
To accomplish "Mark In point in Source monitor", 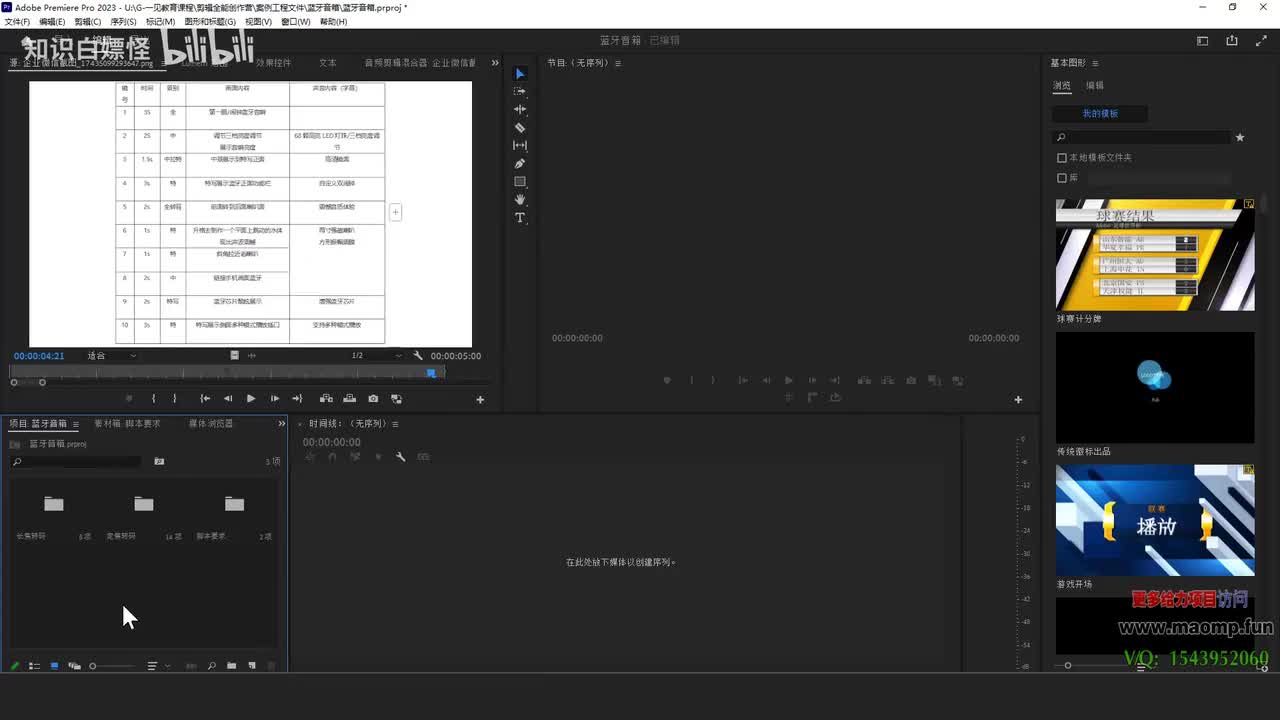I will [x=153, y=399].
